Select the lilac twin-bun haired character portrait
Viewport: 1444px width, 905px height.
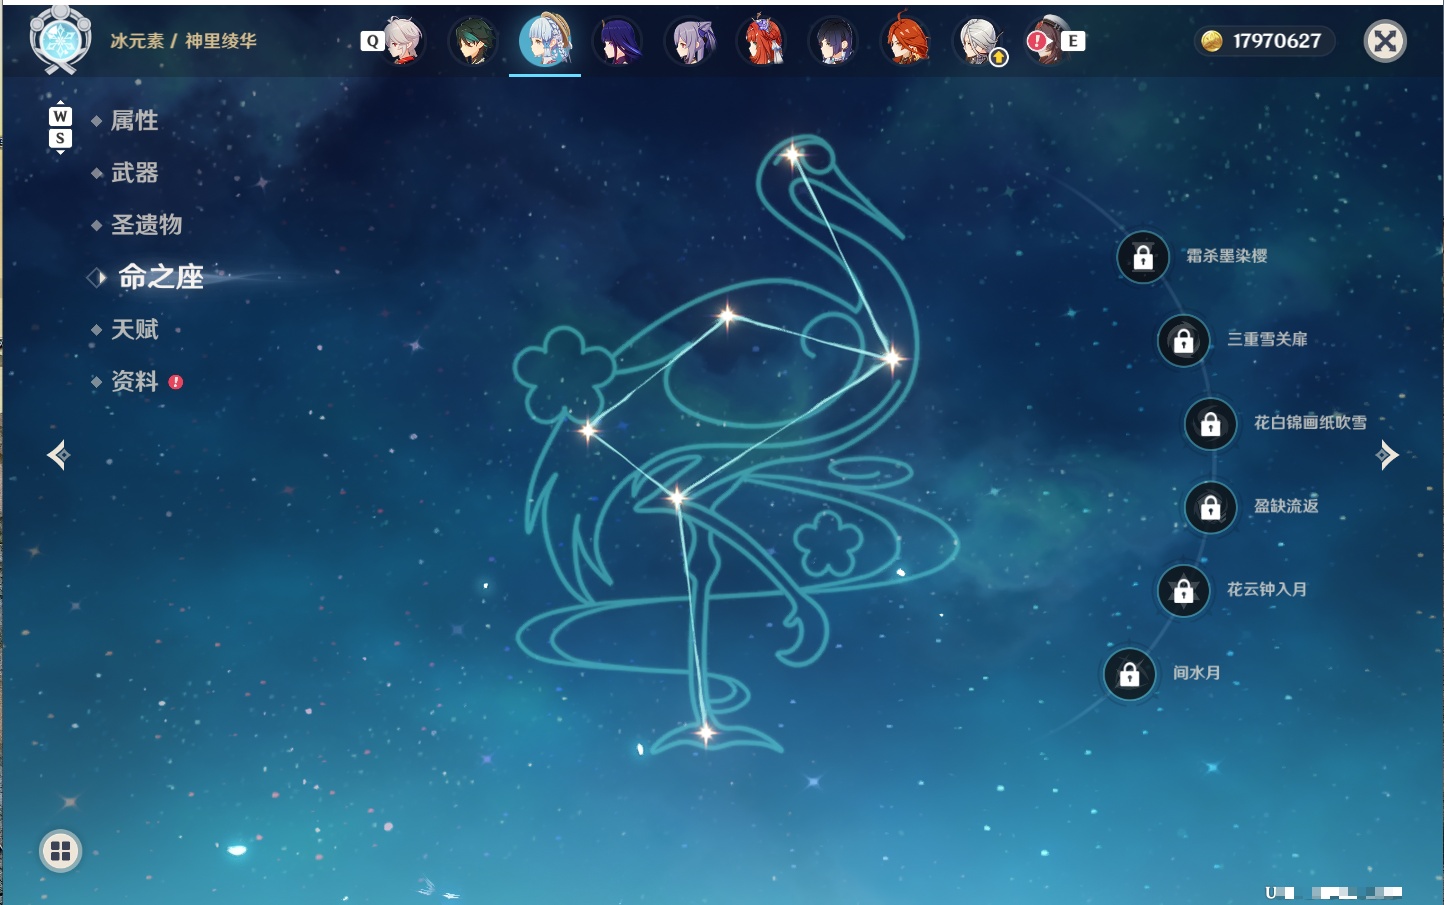point(689,41)
